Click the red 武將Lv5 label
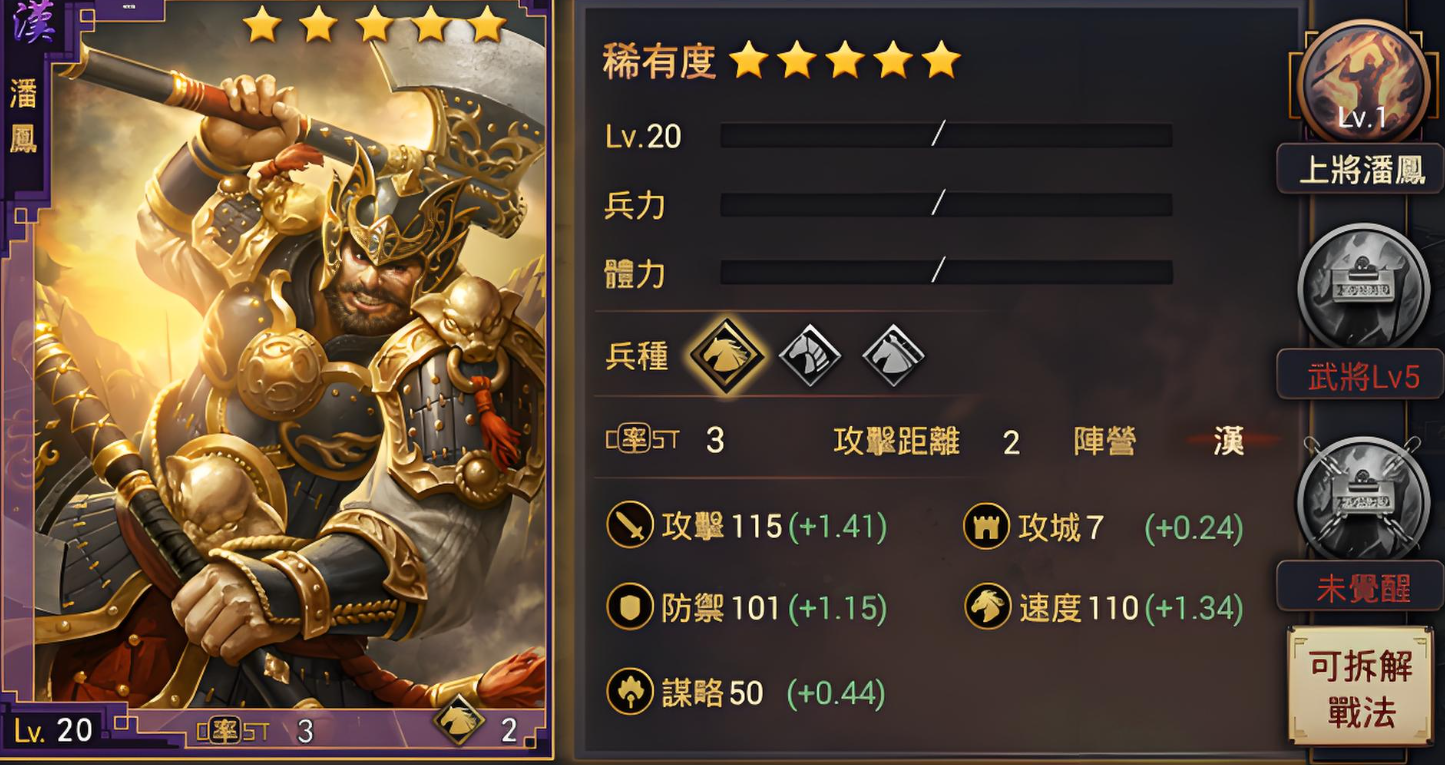The height and width of the screenshot is (765, 1445). 1361,375
